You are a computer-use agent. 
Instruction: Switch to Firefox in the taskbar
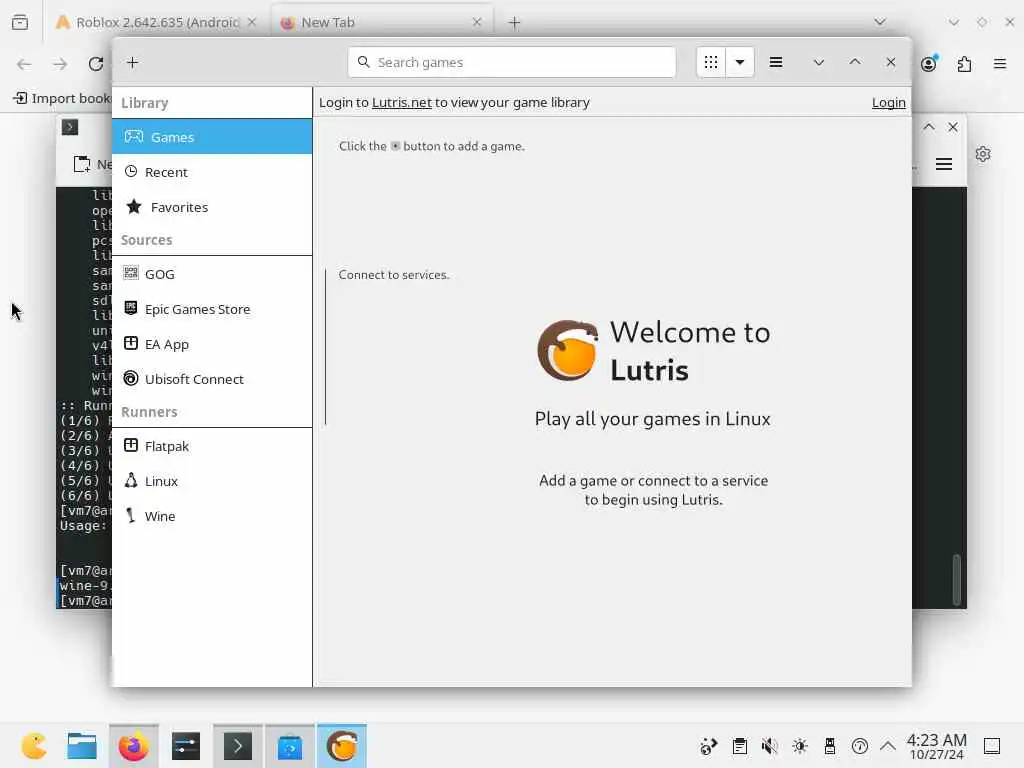(x=134, y=746)
